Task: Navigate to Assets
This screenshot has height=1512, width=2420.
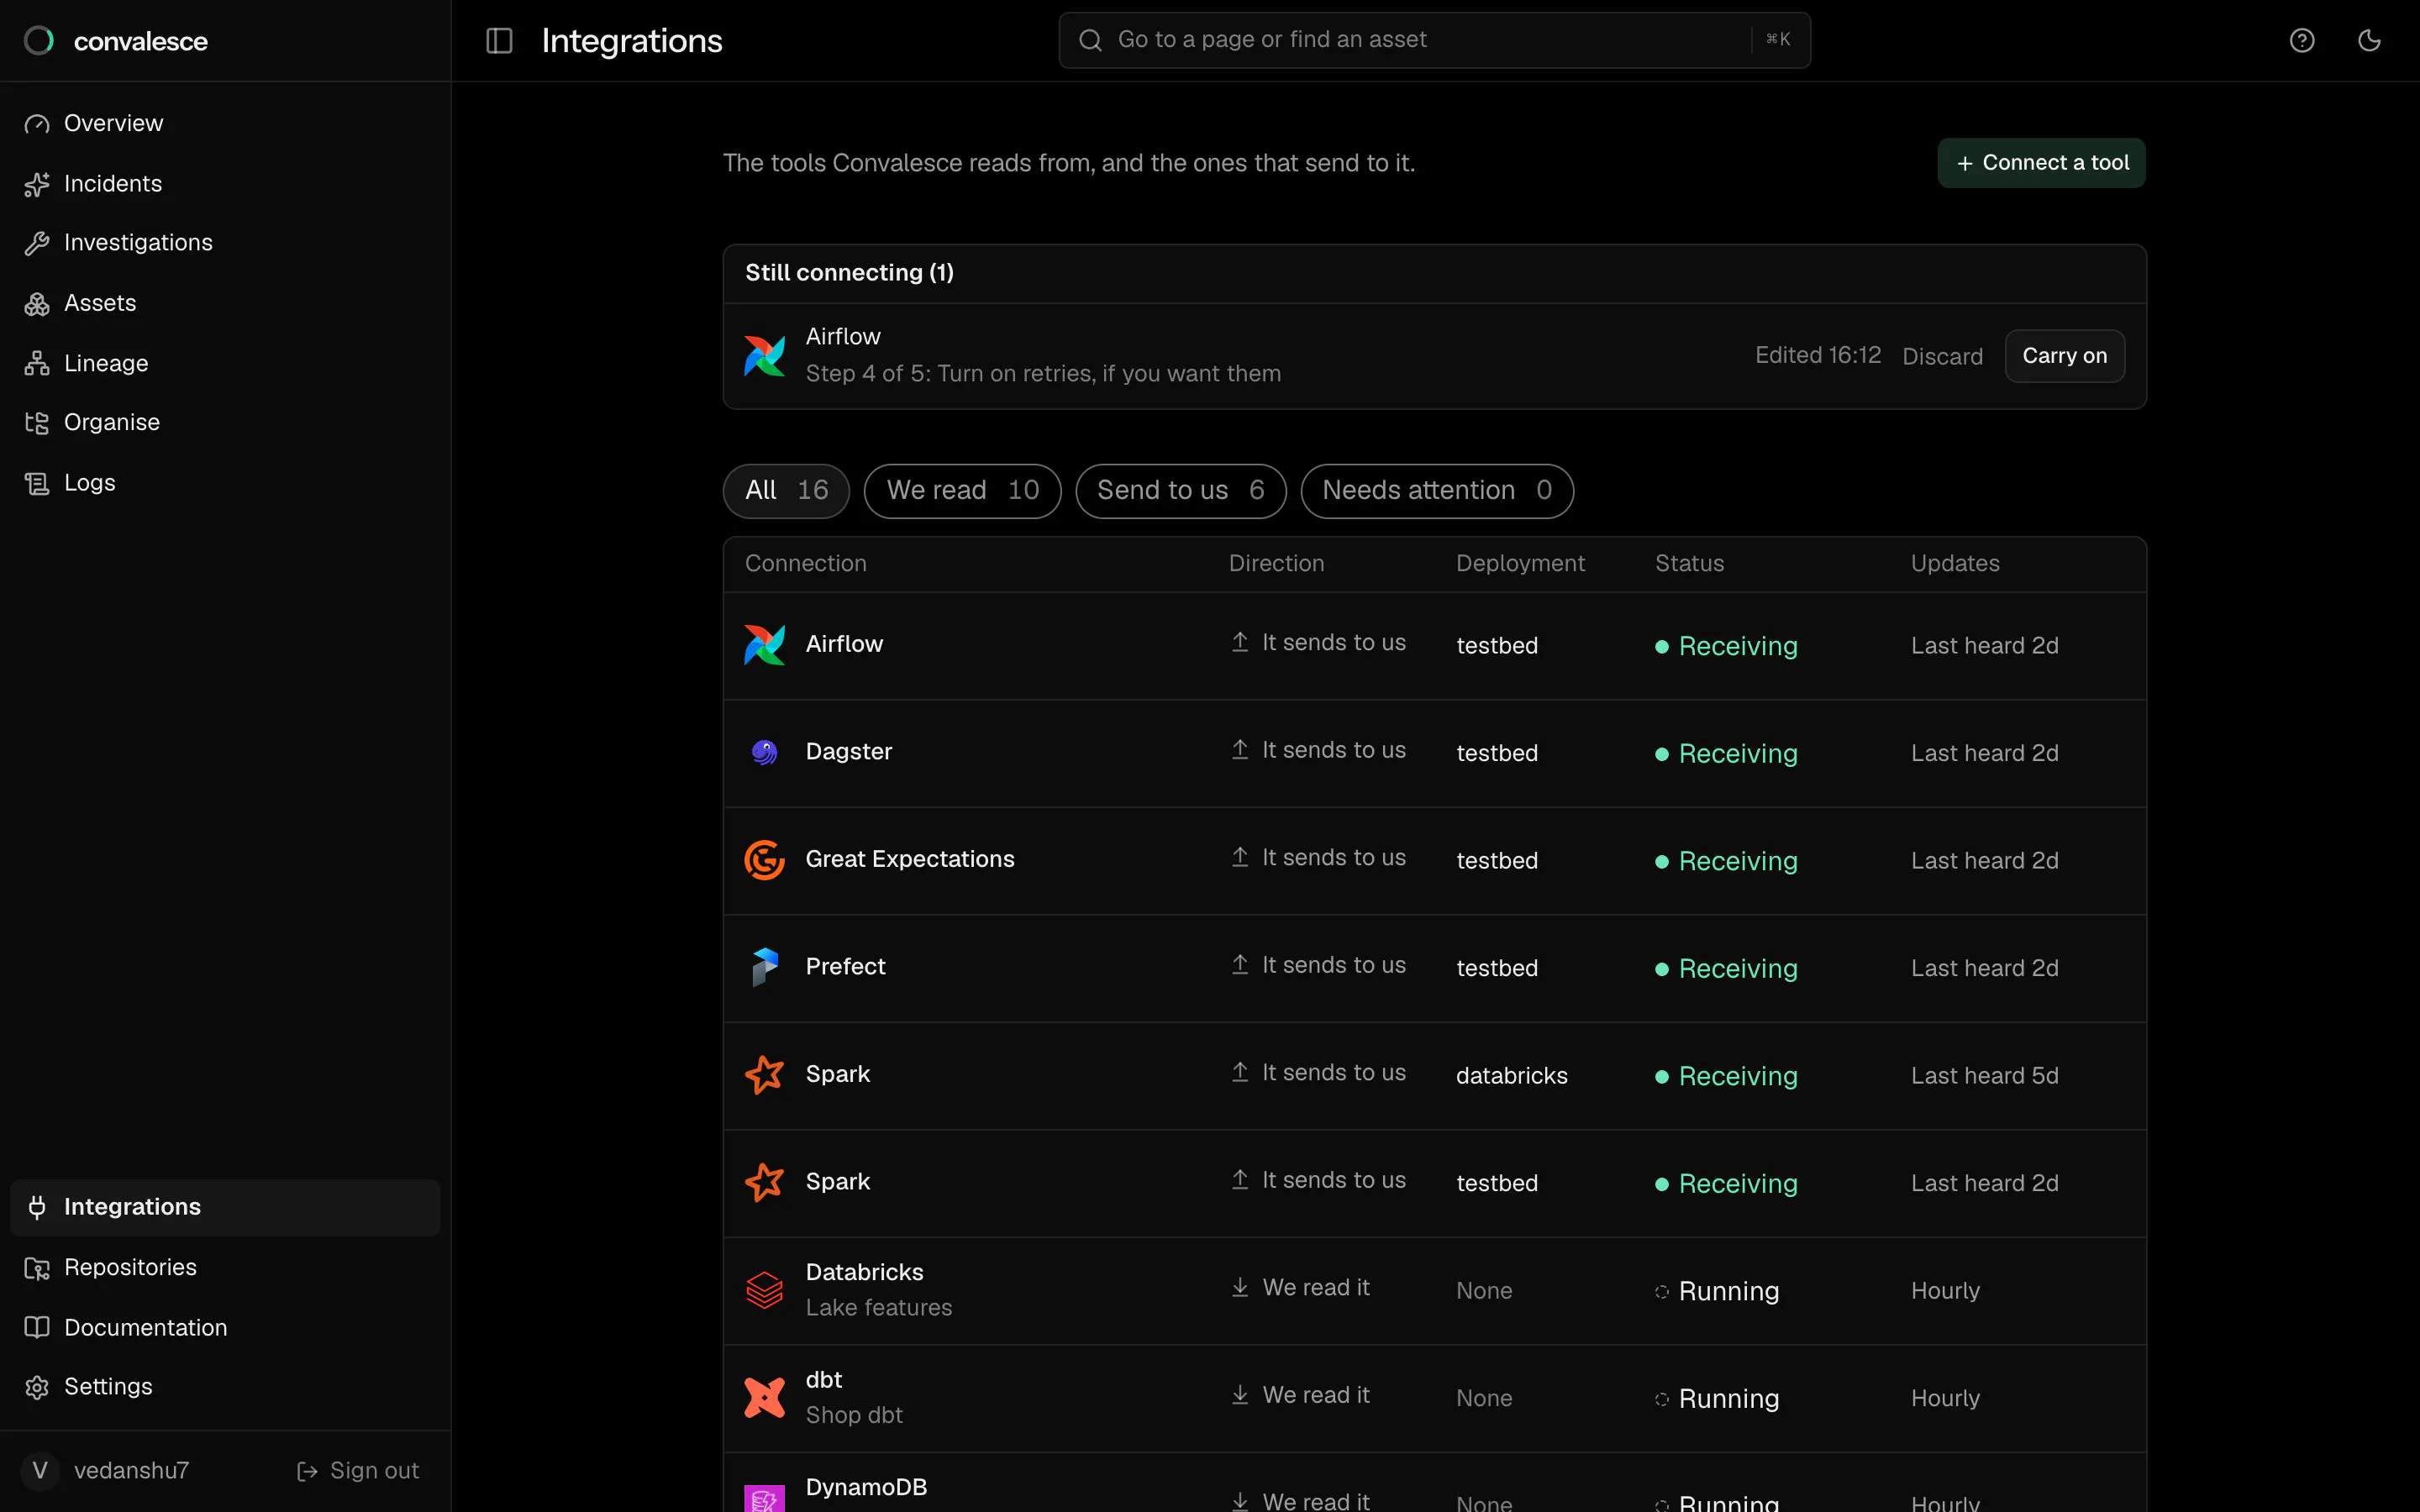Action: tap(225, 303)
